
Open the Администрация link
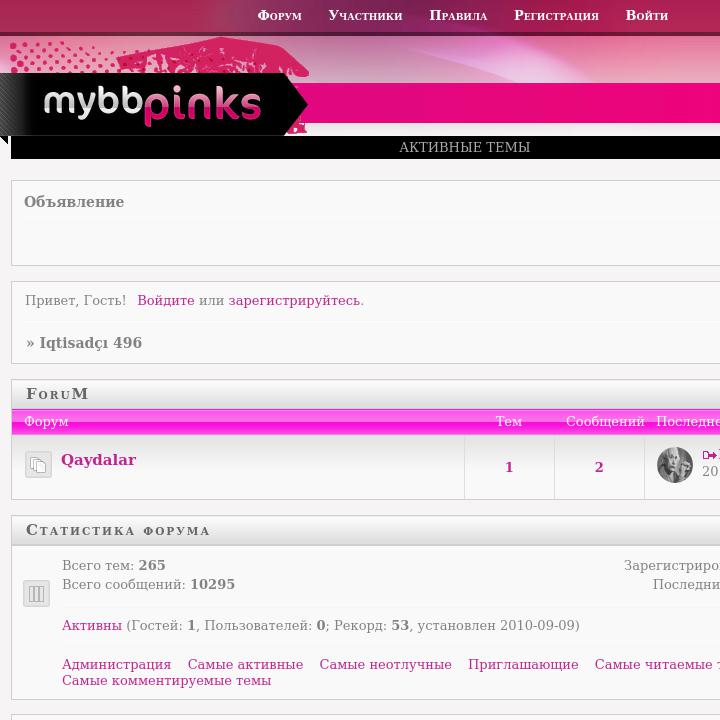click(x=116, y=664)
